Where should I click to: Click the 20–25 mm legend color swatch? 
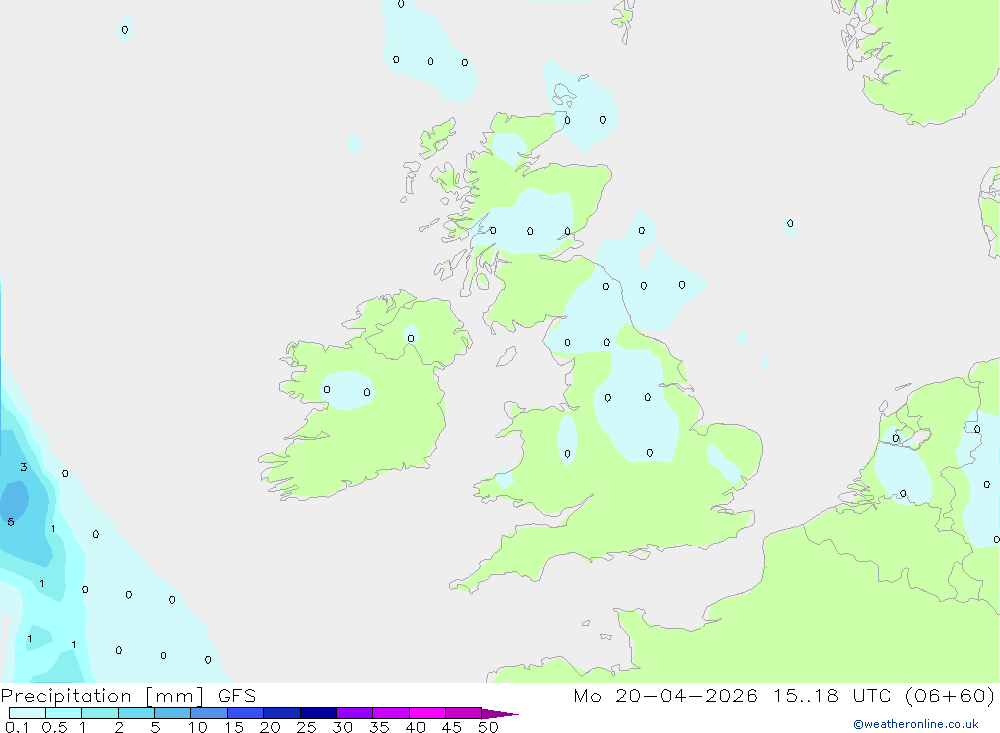coord(281,713)
